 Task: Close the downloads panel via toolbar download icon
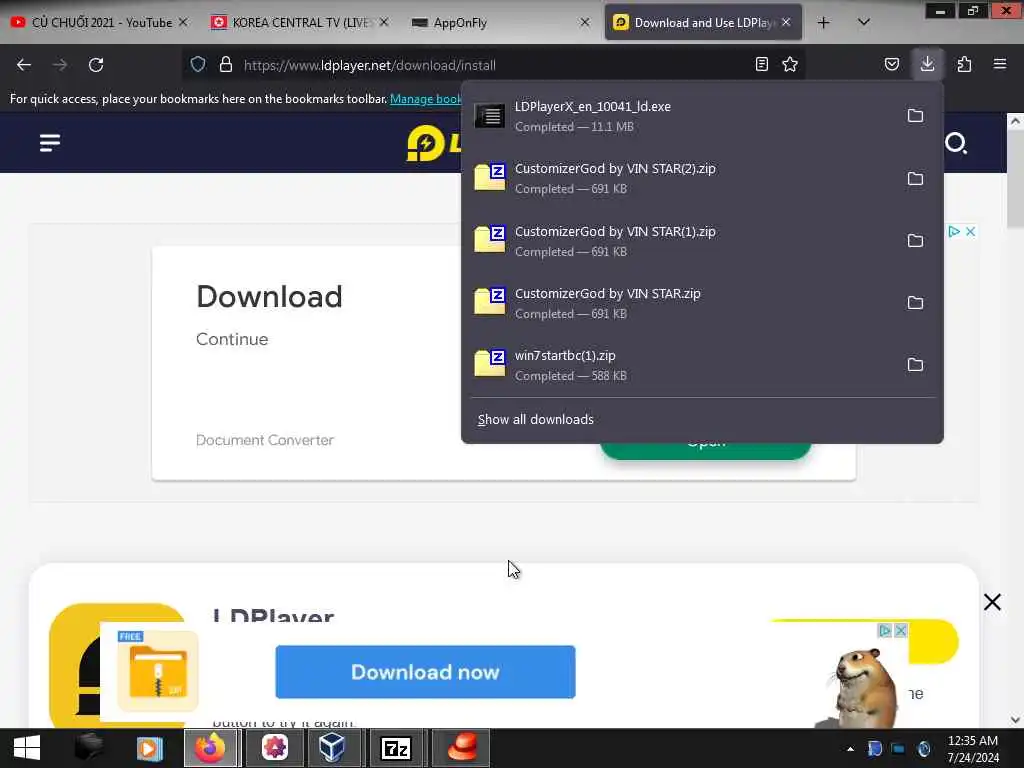click(927, 65)
